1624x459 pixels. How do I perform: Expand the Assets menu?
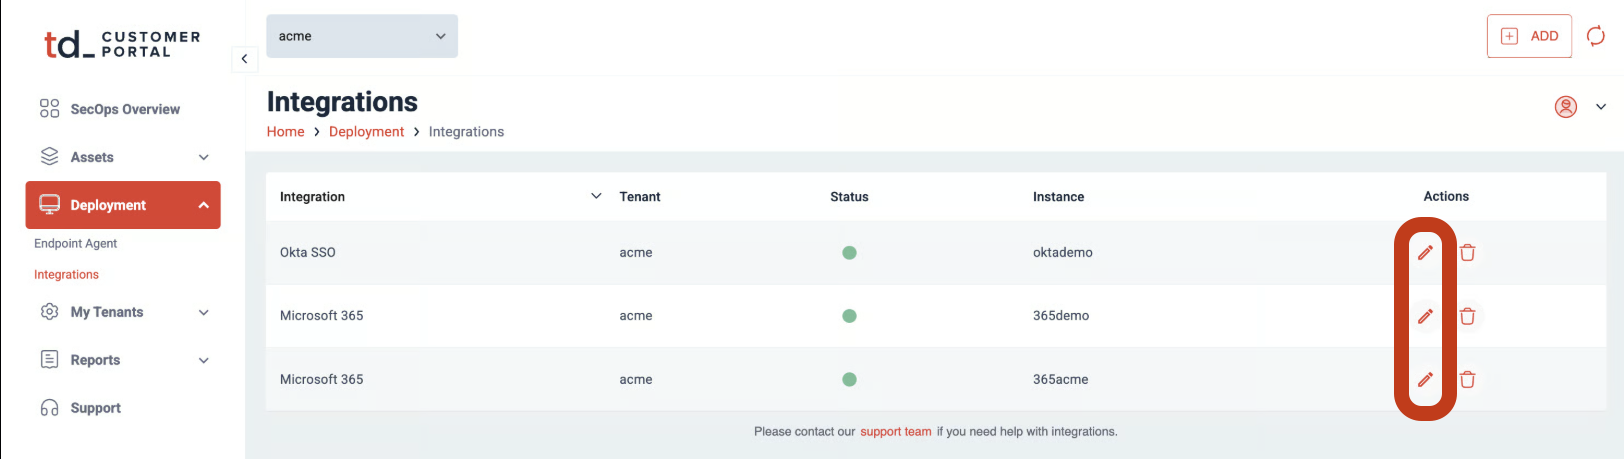204,157
